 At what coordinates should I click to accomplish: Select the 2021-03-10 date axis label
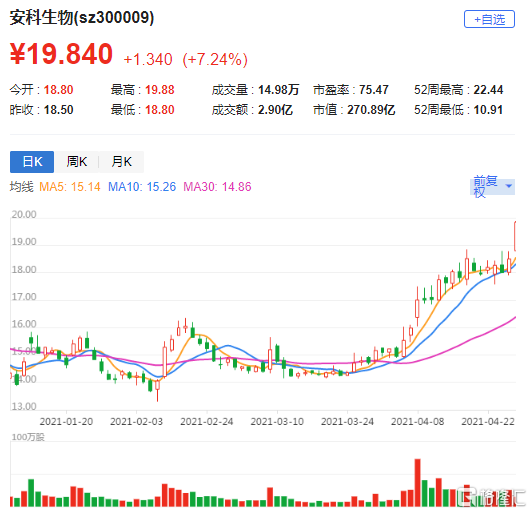[277, 422]
